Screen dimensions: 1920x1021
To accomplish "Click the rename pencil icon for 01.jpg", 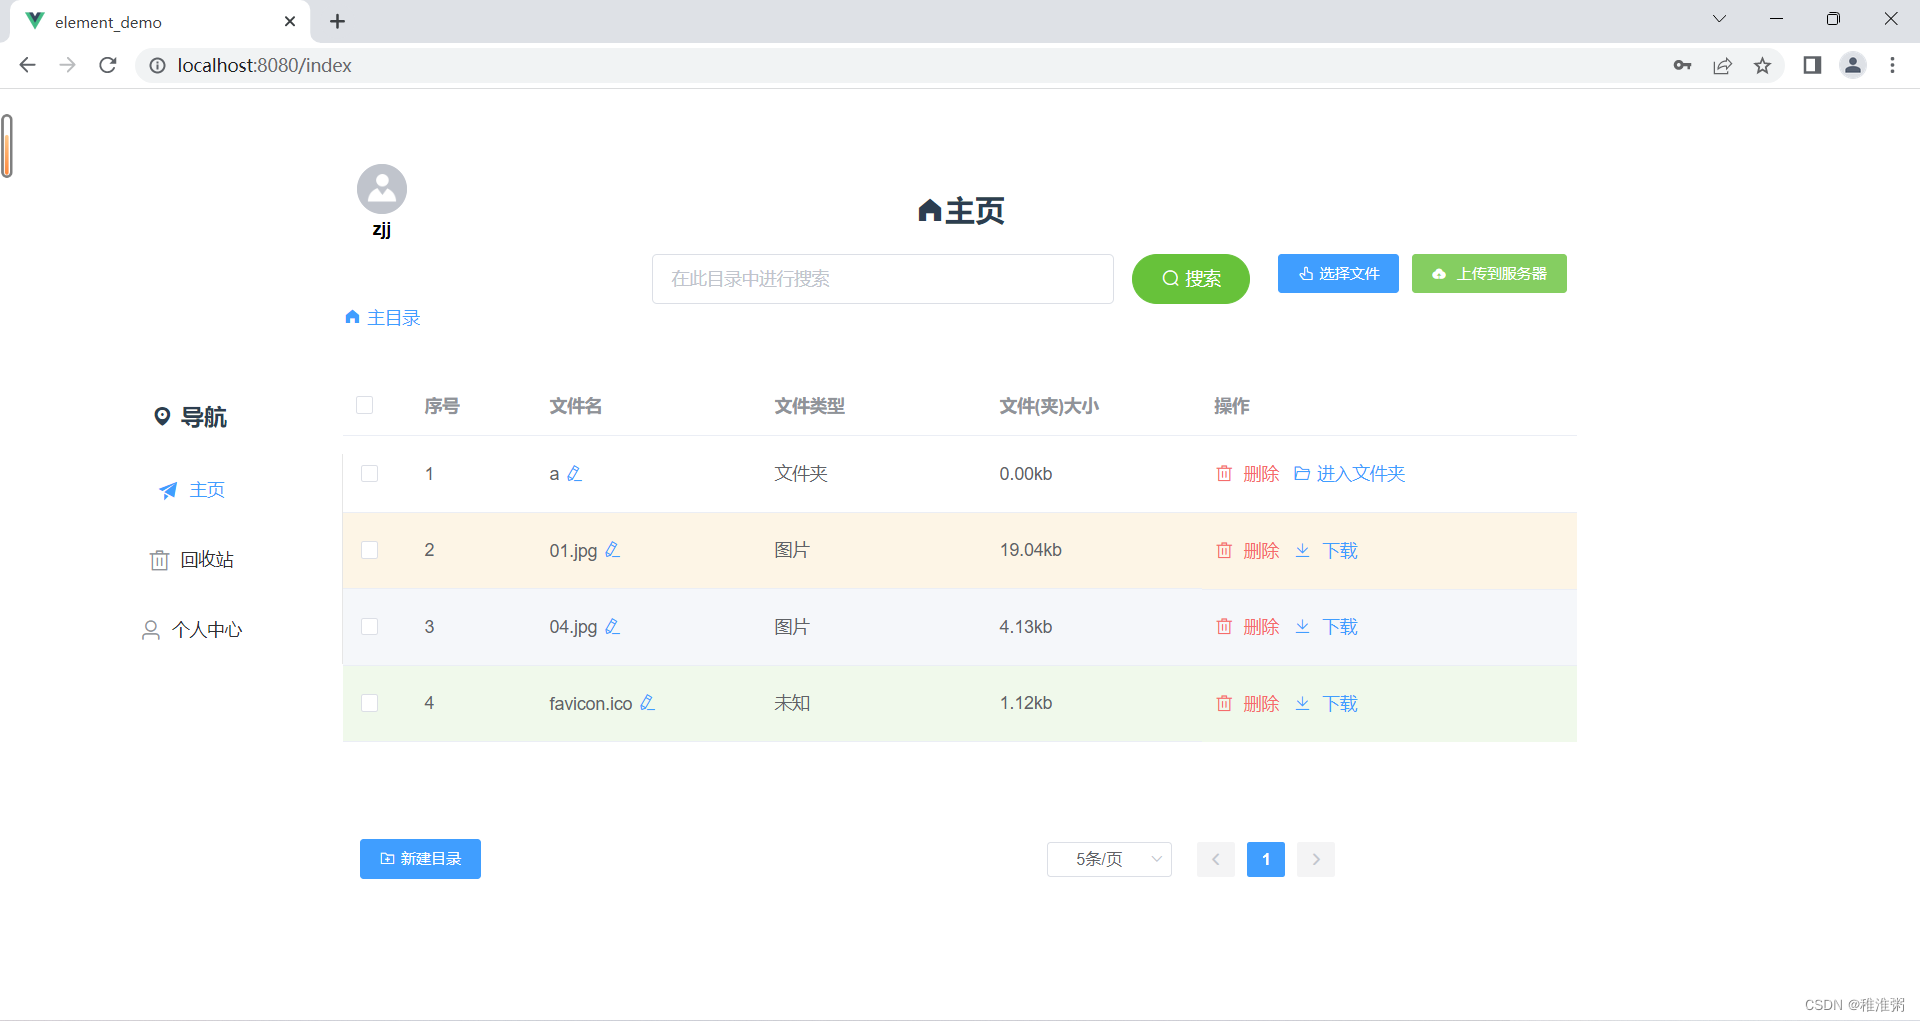I will (613, 550).
